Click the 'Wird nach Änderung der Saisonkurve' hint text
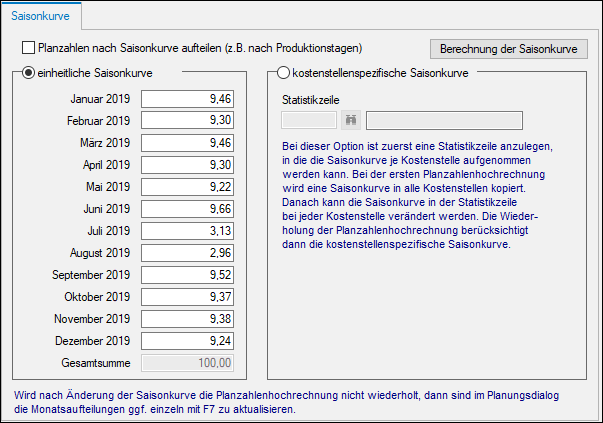Screen dimensions: 603x423 (x=287, y=402)
